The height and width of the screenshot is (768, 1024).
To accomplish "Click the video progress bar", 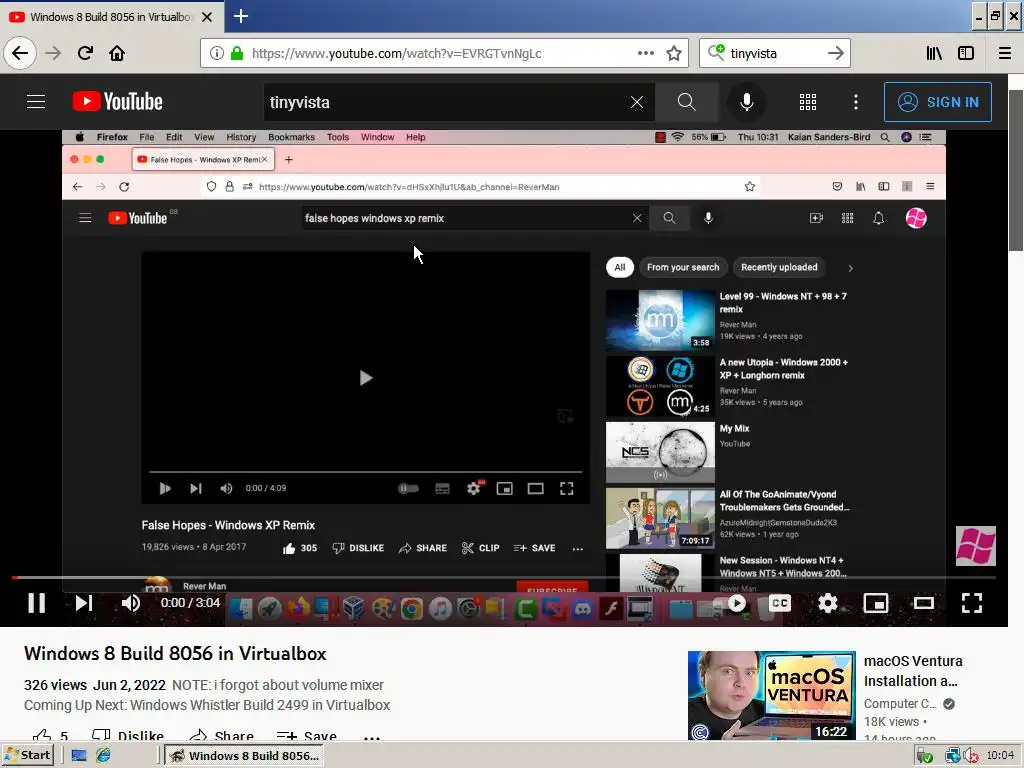I will (504, 577).
